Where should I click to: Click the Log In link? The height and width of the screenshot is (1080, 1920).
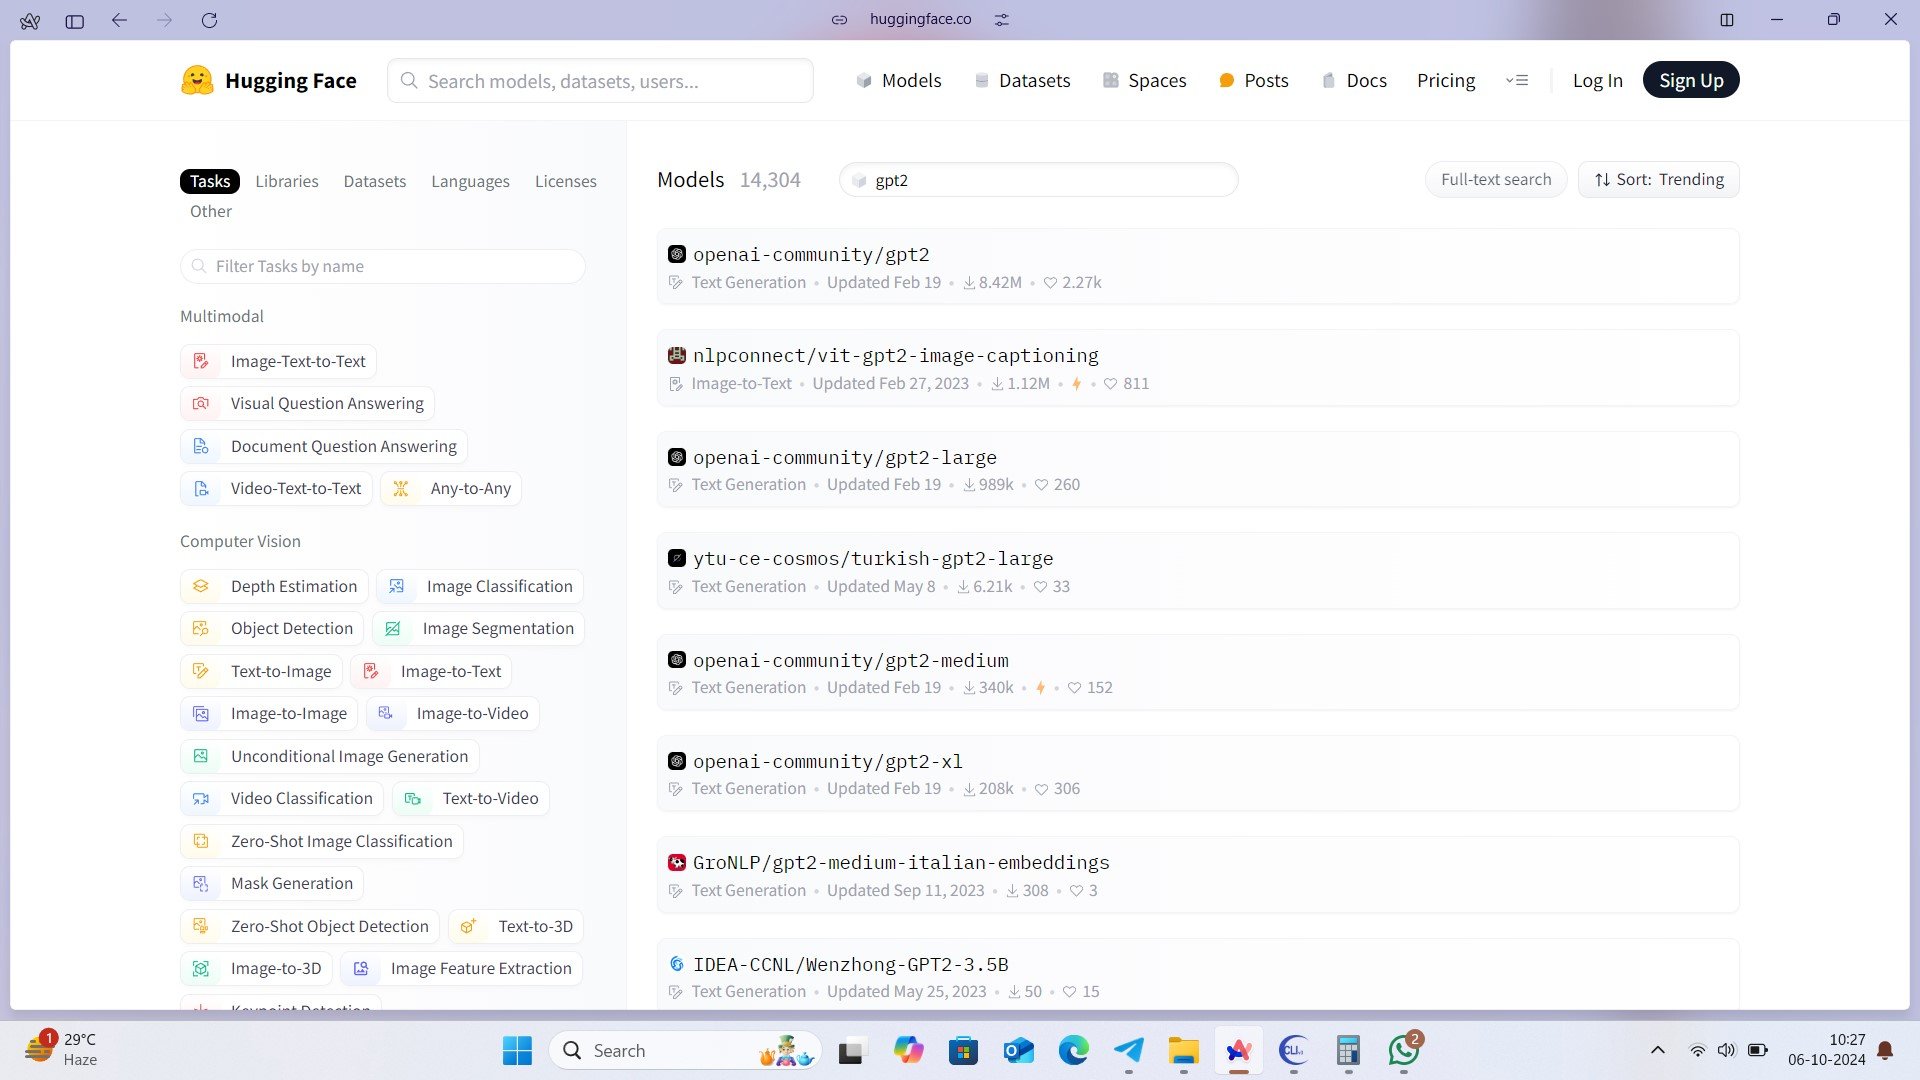[x=1597, y=80]
